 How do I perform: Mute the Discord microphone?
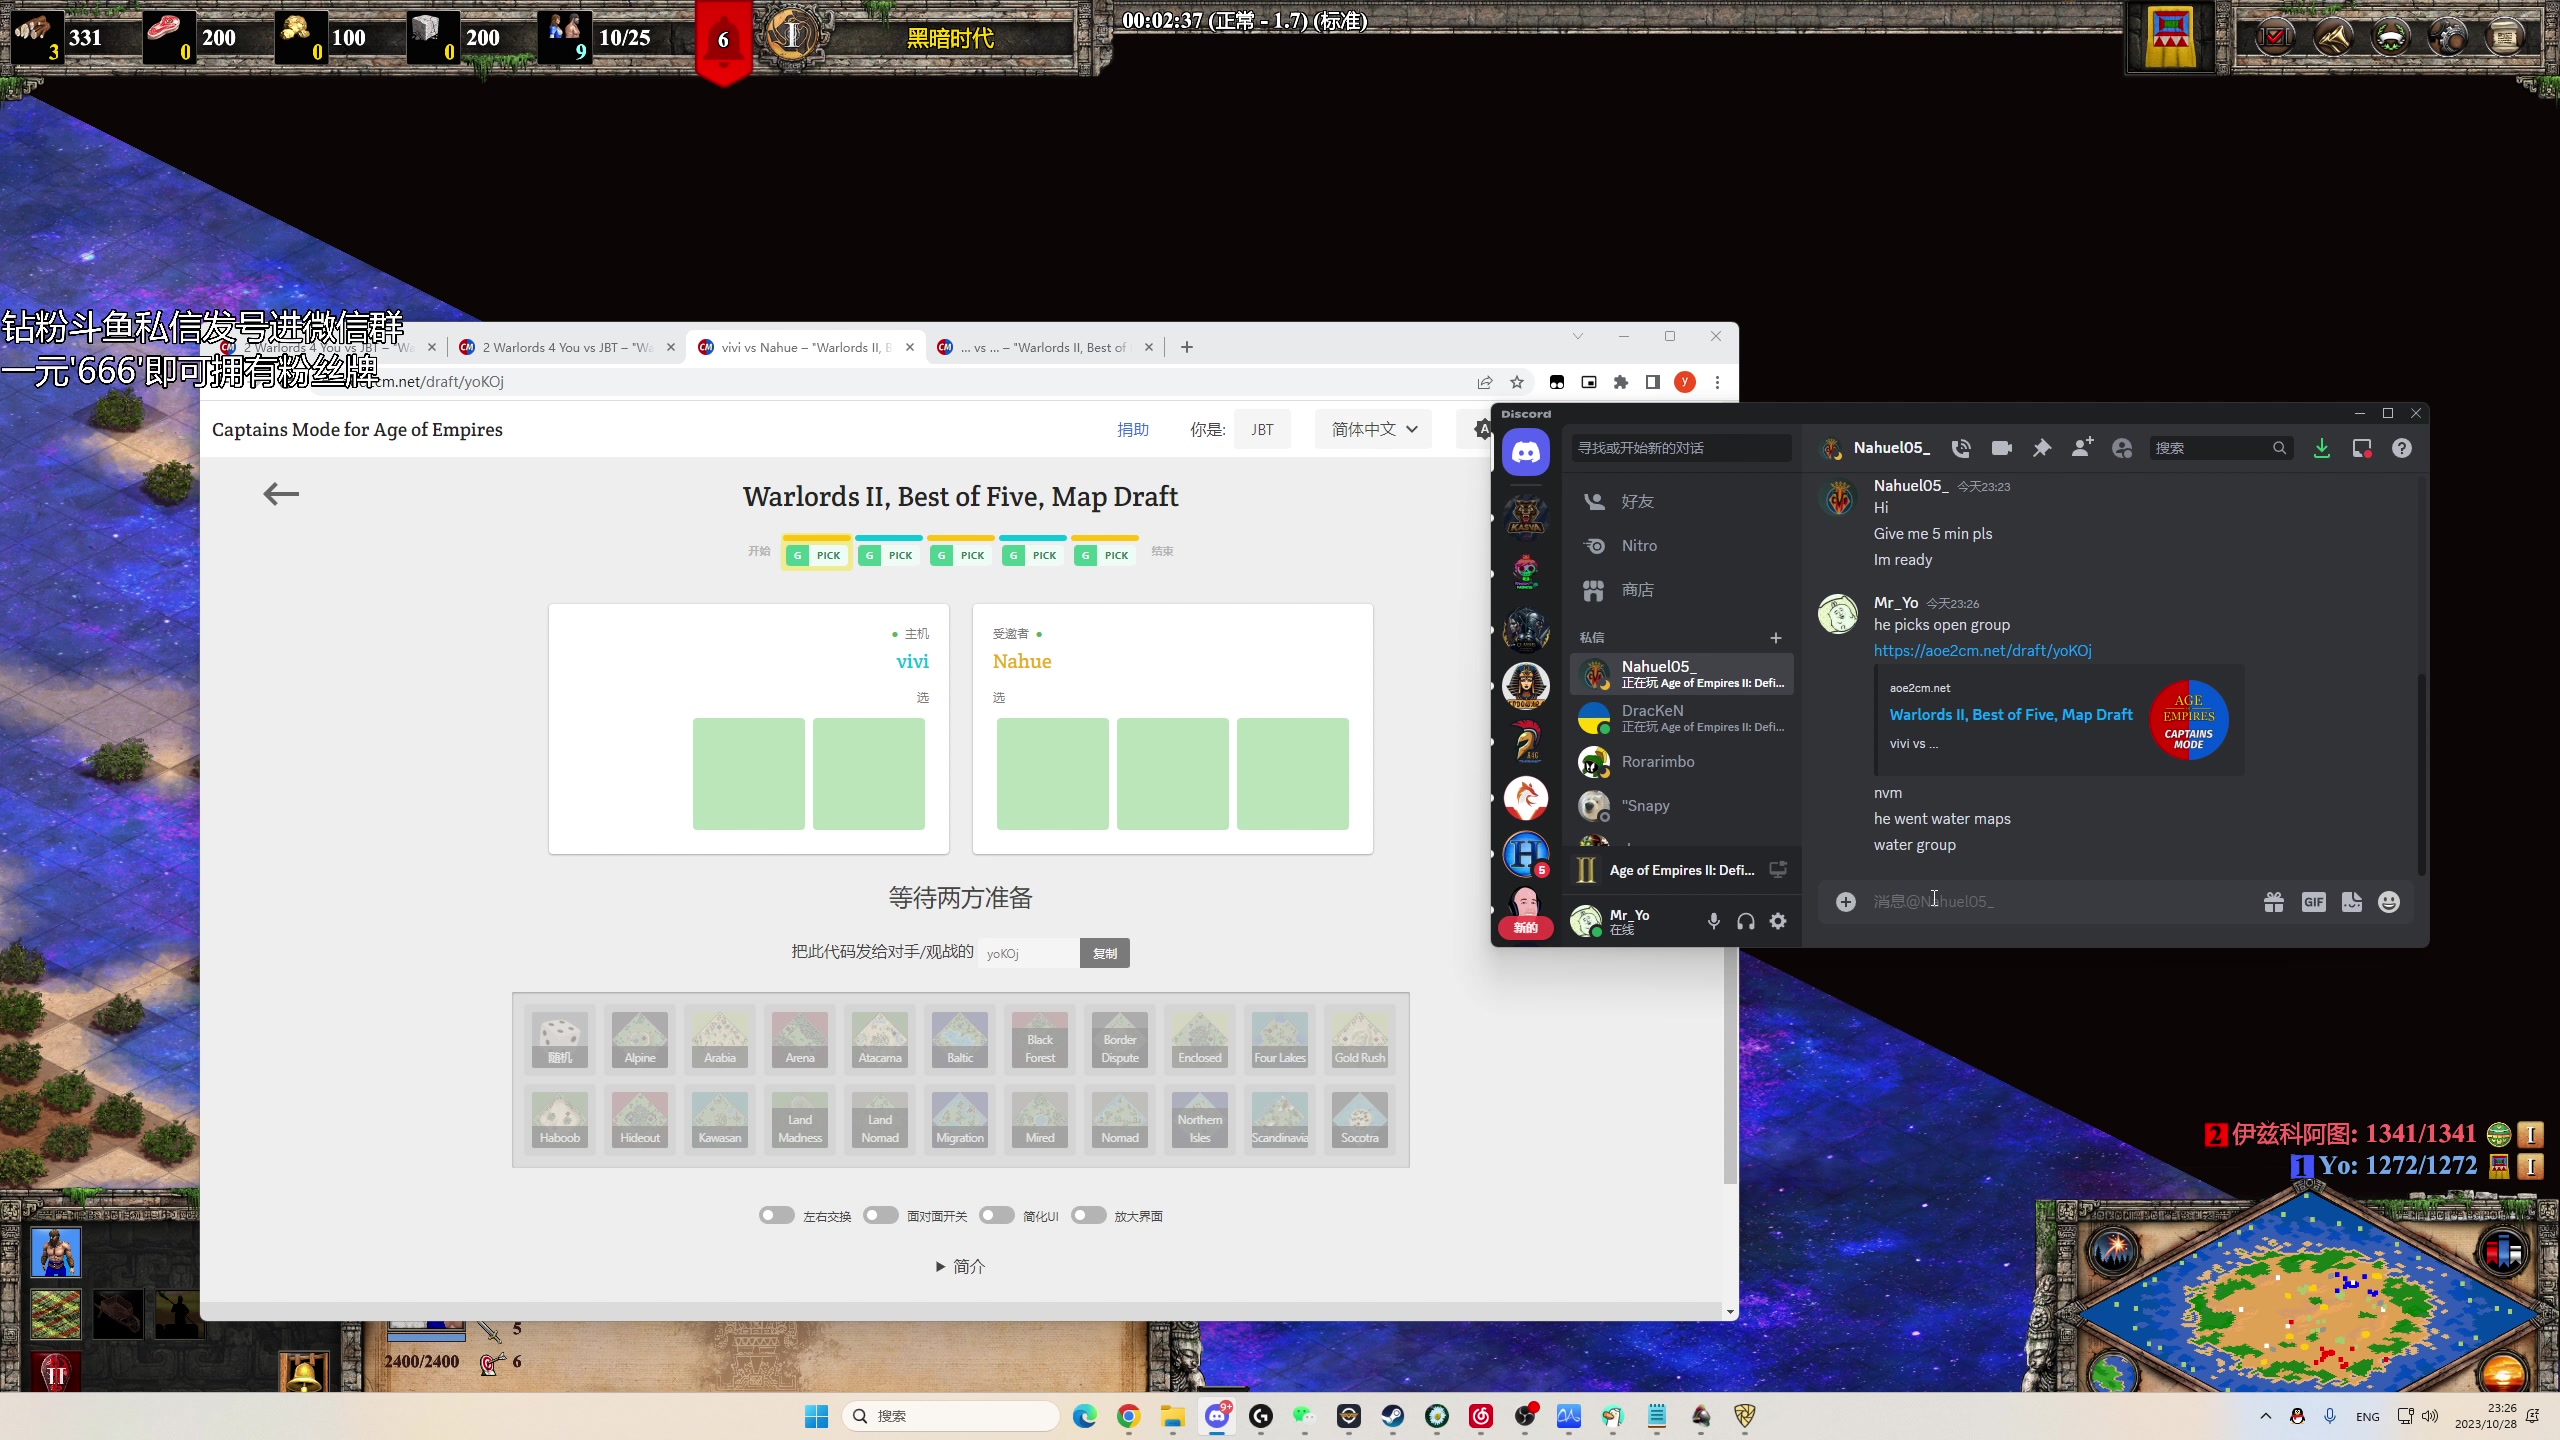(1713, 921)
